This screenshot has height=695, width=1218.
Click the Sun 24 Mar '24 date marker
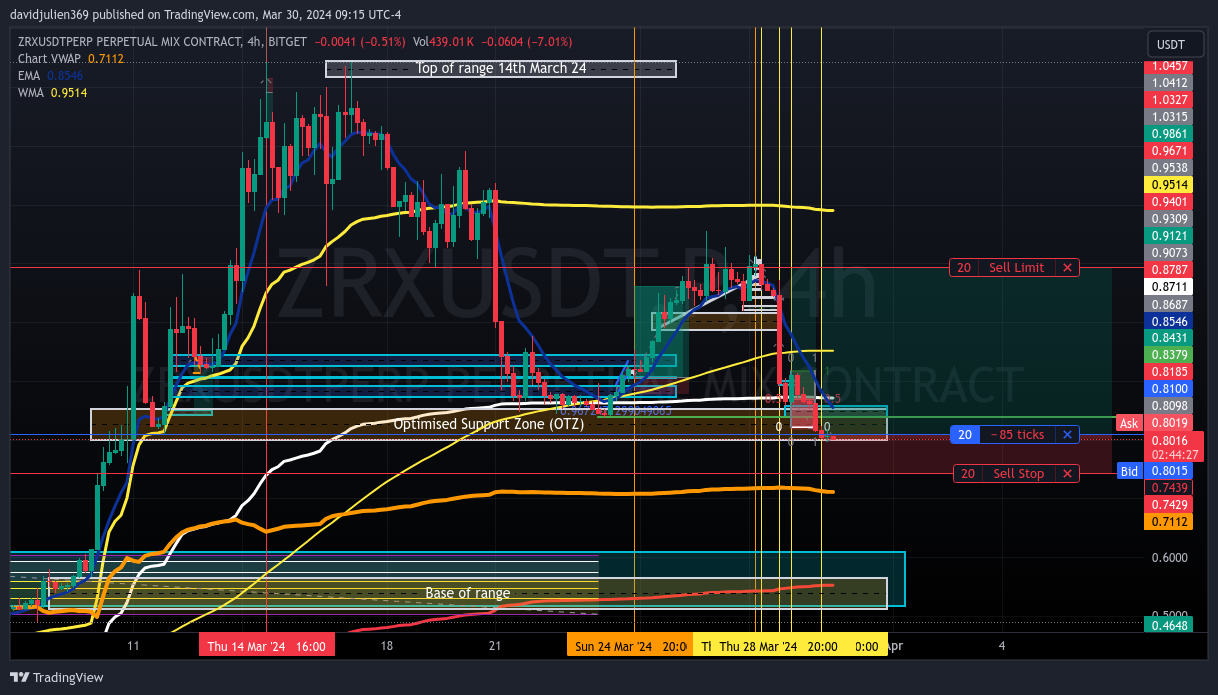[x=629, y=646]
